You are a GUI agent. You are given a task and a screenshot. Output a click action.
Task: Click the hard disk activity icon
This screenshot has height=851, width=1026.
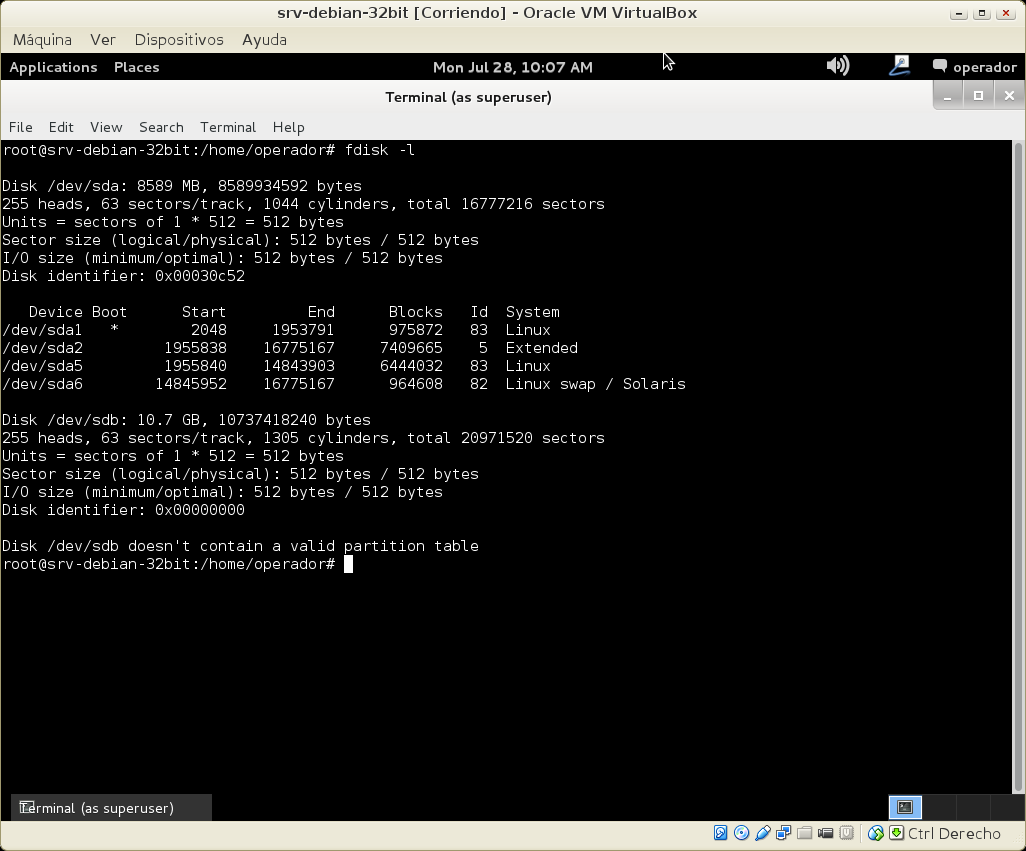[720, 833]
